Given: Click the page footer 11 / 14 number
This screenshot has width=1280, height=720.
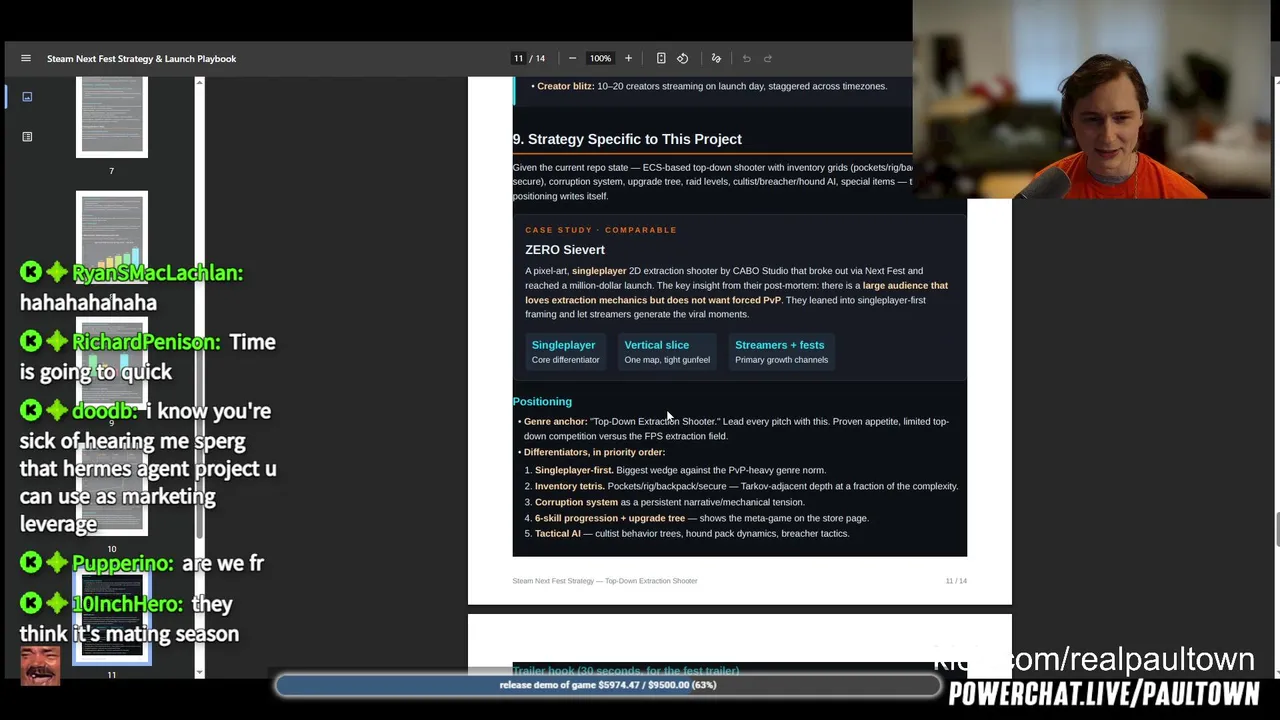Looking at the screenshot, I should click(x=956, y=581).
